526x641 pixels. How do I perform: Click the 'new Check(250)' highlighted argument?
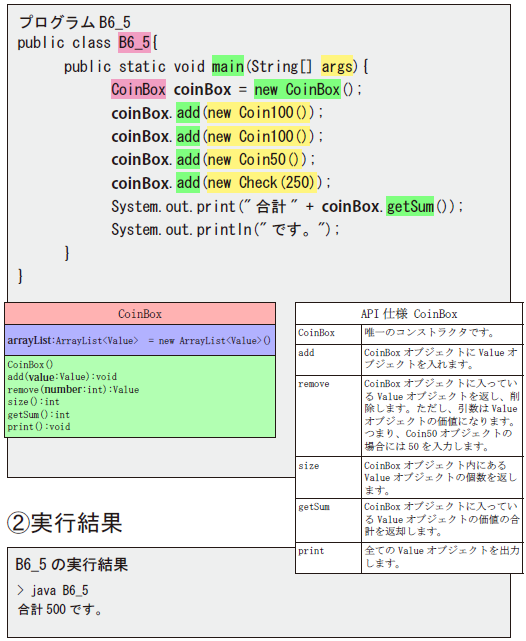click(x=262, y=183)
